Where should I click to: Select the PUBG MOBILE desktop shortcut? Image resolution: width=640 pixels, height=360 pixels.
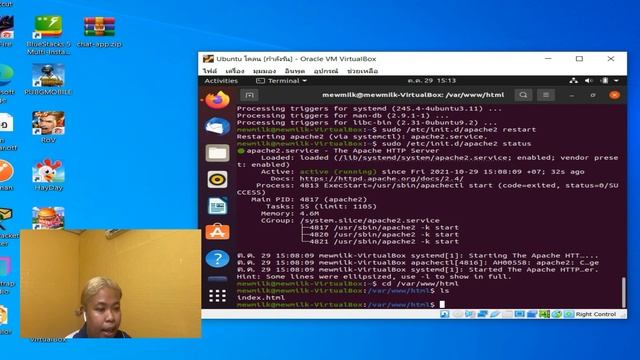(x=48, y=80)
